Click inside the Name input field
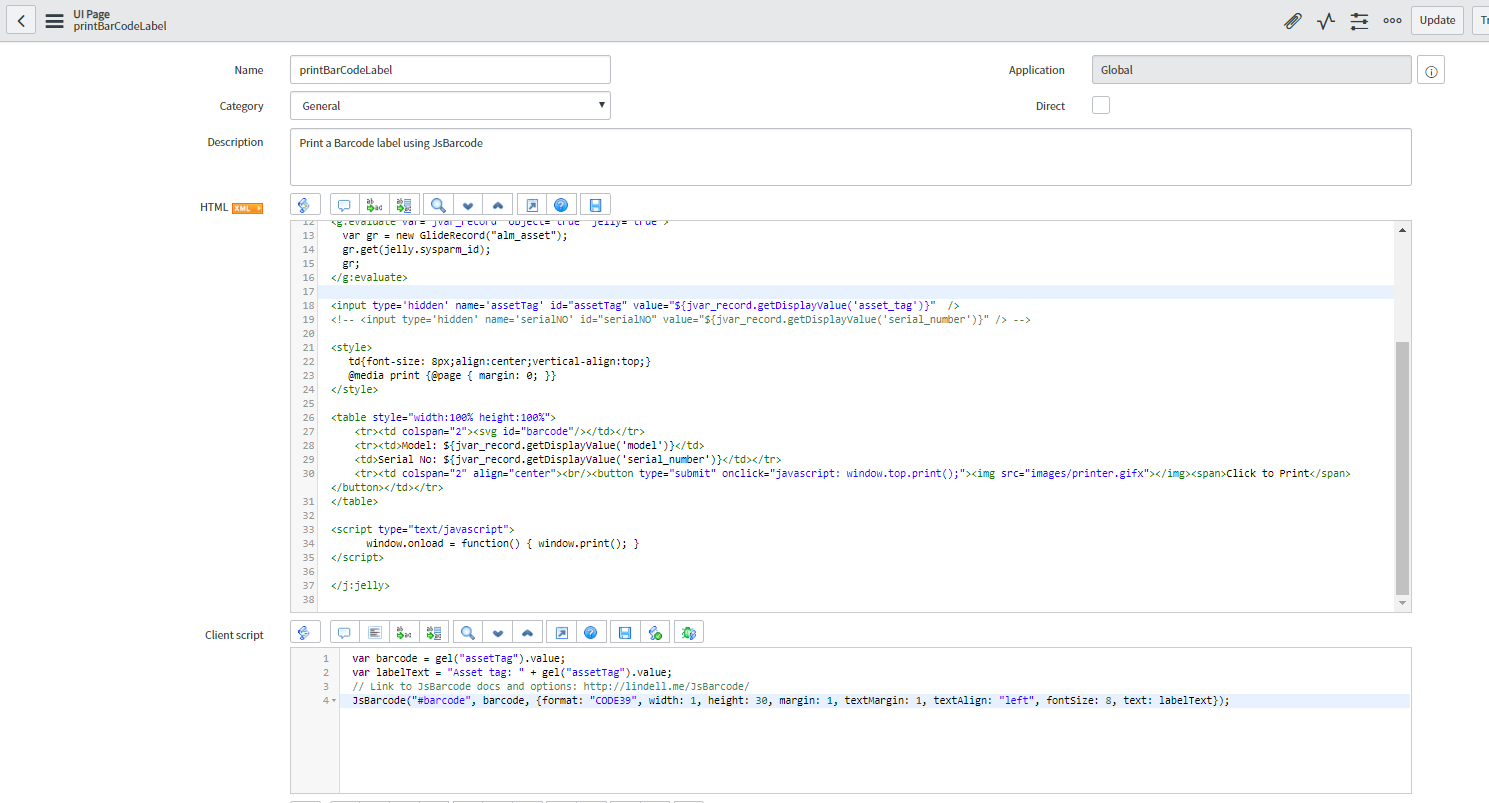The width and height of the screenshot is (1489, 803). [449, 69]
